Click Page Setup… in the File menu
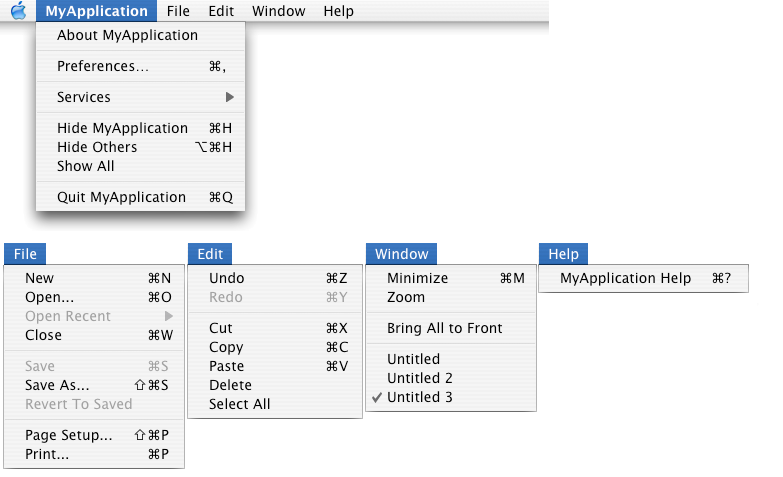This screenshot has height=477, width=783. (94, 435)
